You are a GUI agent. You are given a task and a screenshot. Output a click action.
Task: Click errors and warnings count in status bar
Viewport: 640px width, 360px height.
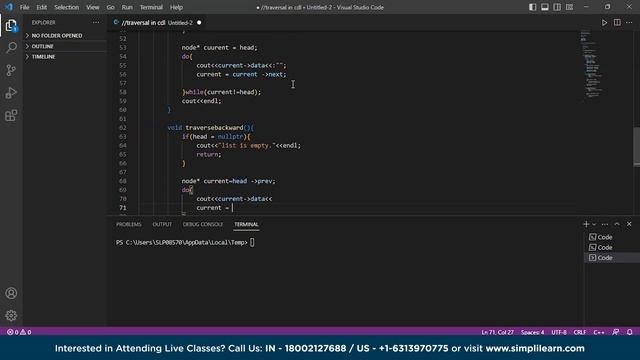click(x=19, y=332)
